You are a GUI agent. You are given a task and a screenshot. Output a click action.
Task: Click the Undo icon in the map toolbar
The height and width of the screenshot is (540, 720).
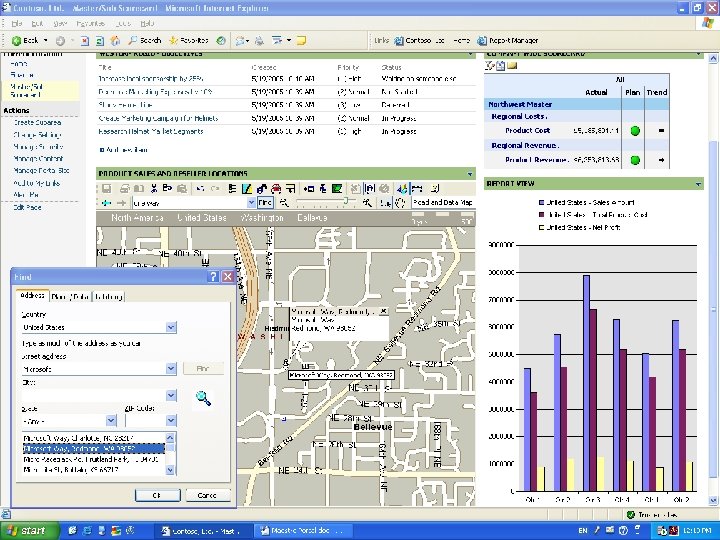(200, 189)
